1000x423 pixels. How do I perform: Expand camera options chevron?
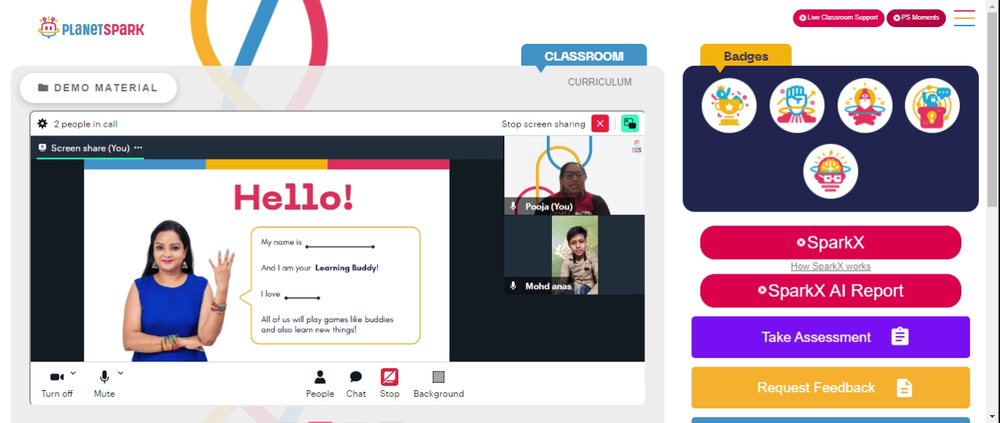[x=73, y=373]
